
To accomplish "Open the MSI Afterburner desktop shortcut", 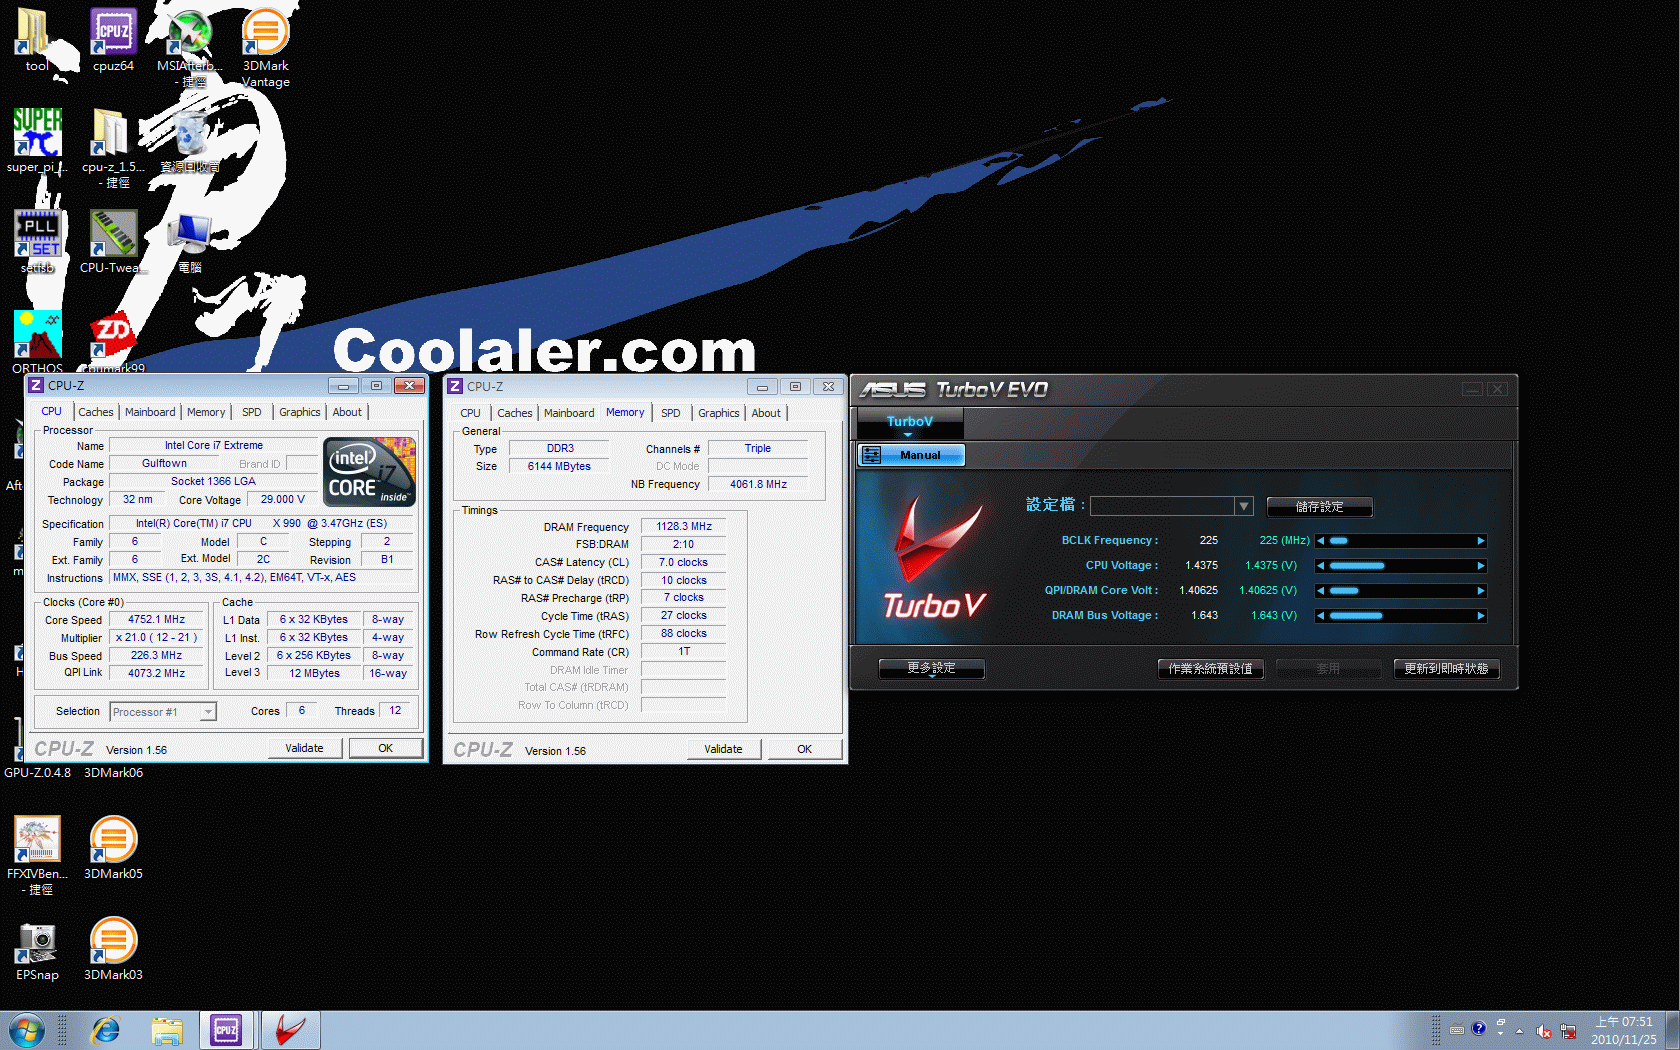I will (189, 47).
